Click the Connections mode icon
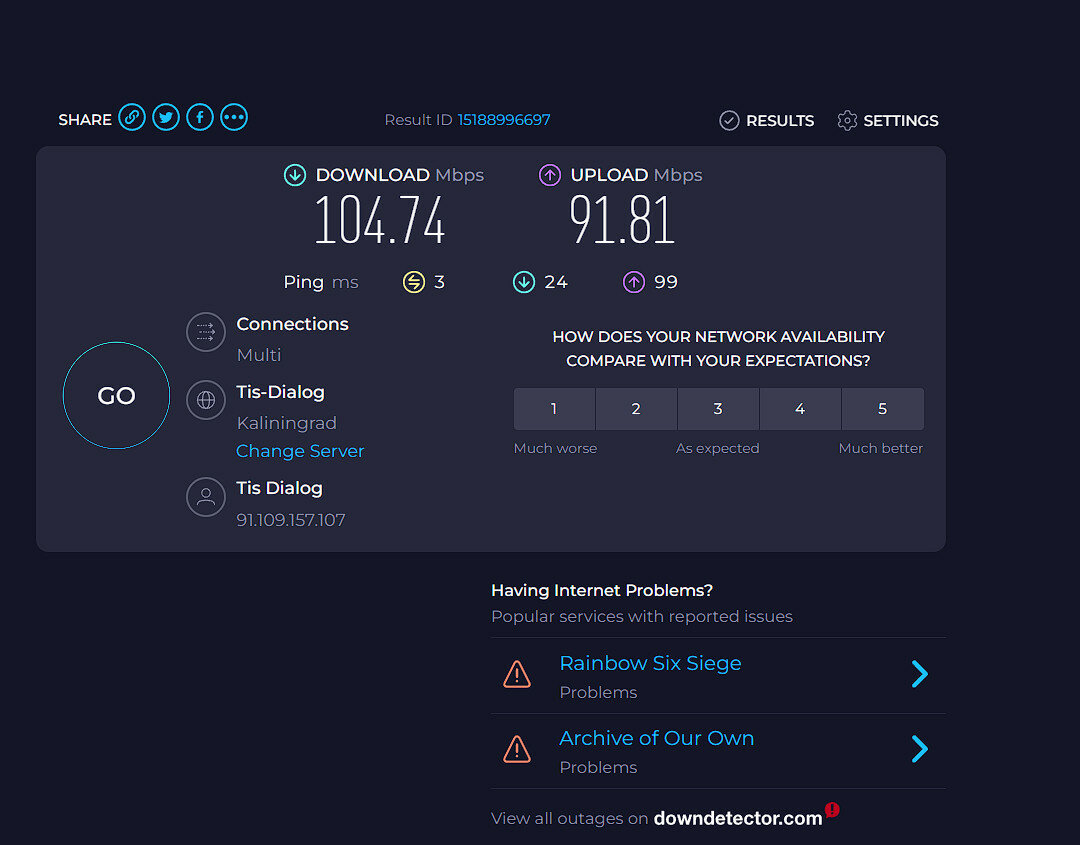The height and width of the screenshot is (845, 1080). tap(206, 332)
